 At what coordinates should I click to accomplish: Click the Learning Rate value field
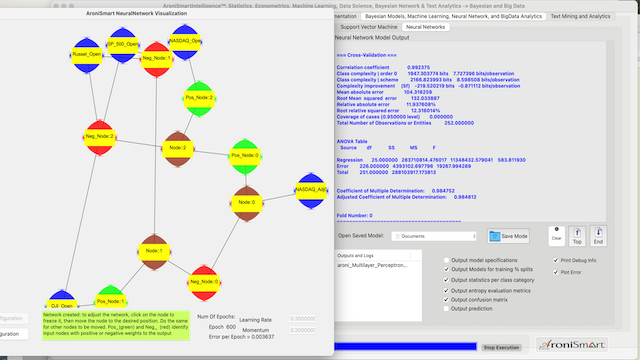302,319
